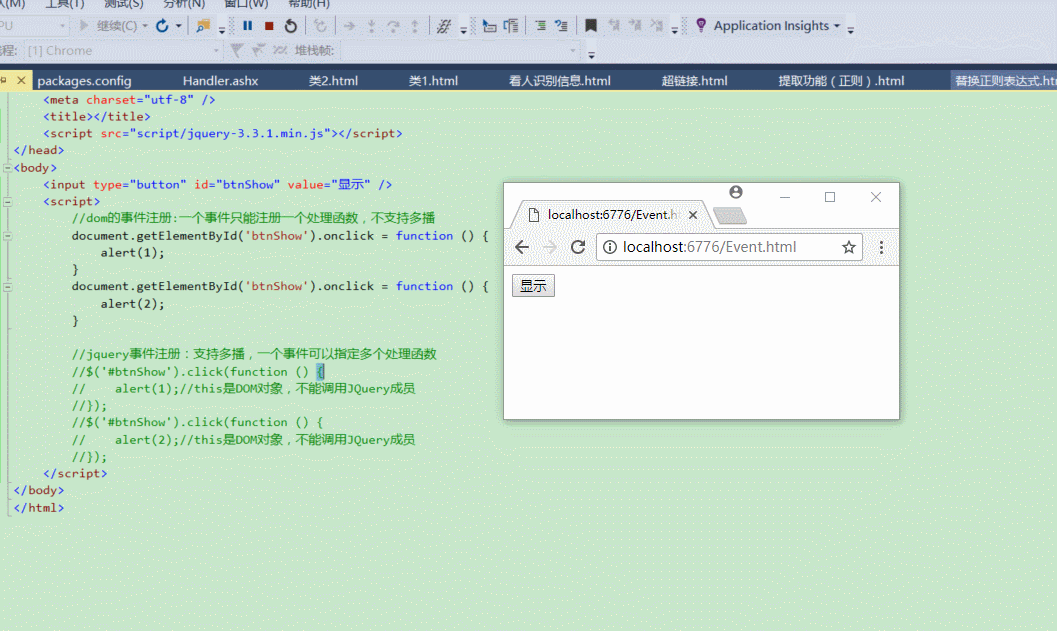Click the hatched code-map toolbar icon
The height and width of the screenshot is (631, 1057).
point(444,26)
